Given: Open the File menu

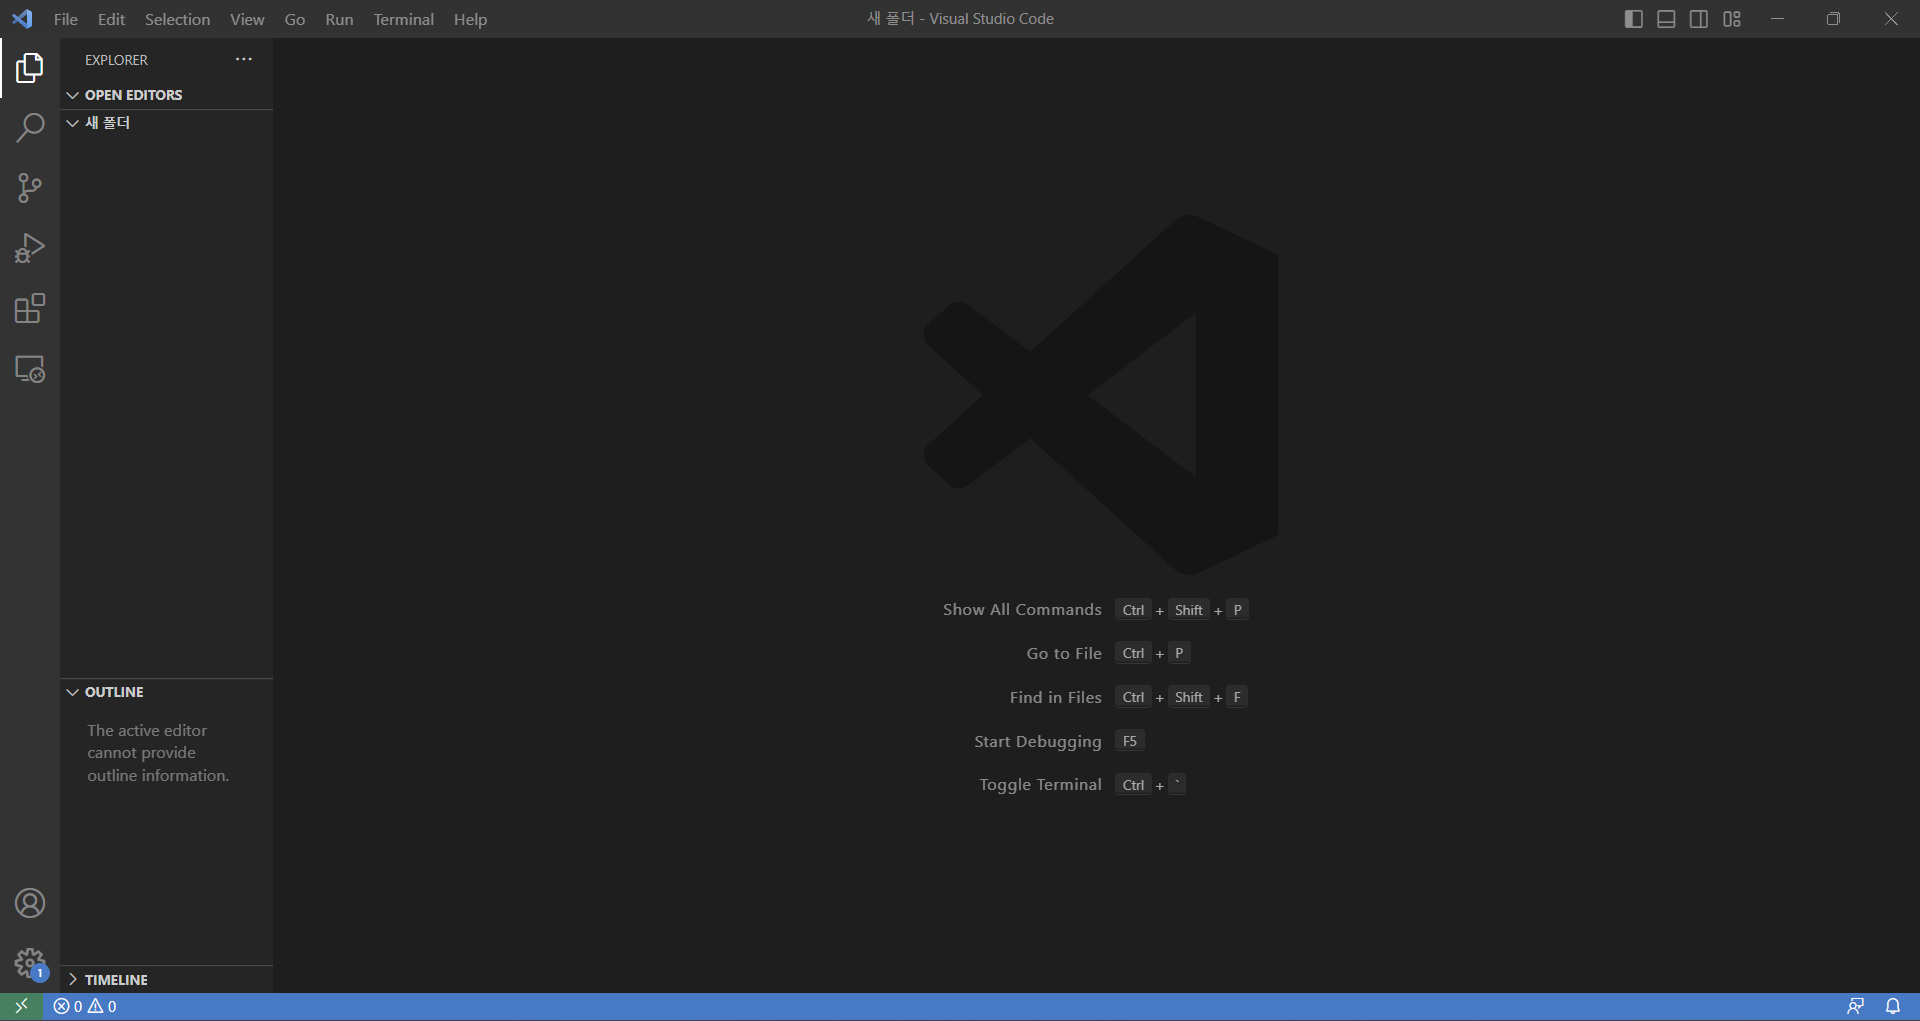Looking at the screenshot, I should pos(66,19).
